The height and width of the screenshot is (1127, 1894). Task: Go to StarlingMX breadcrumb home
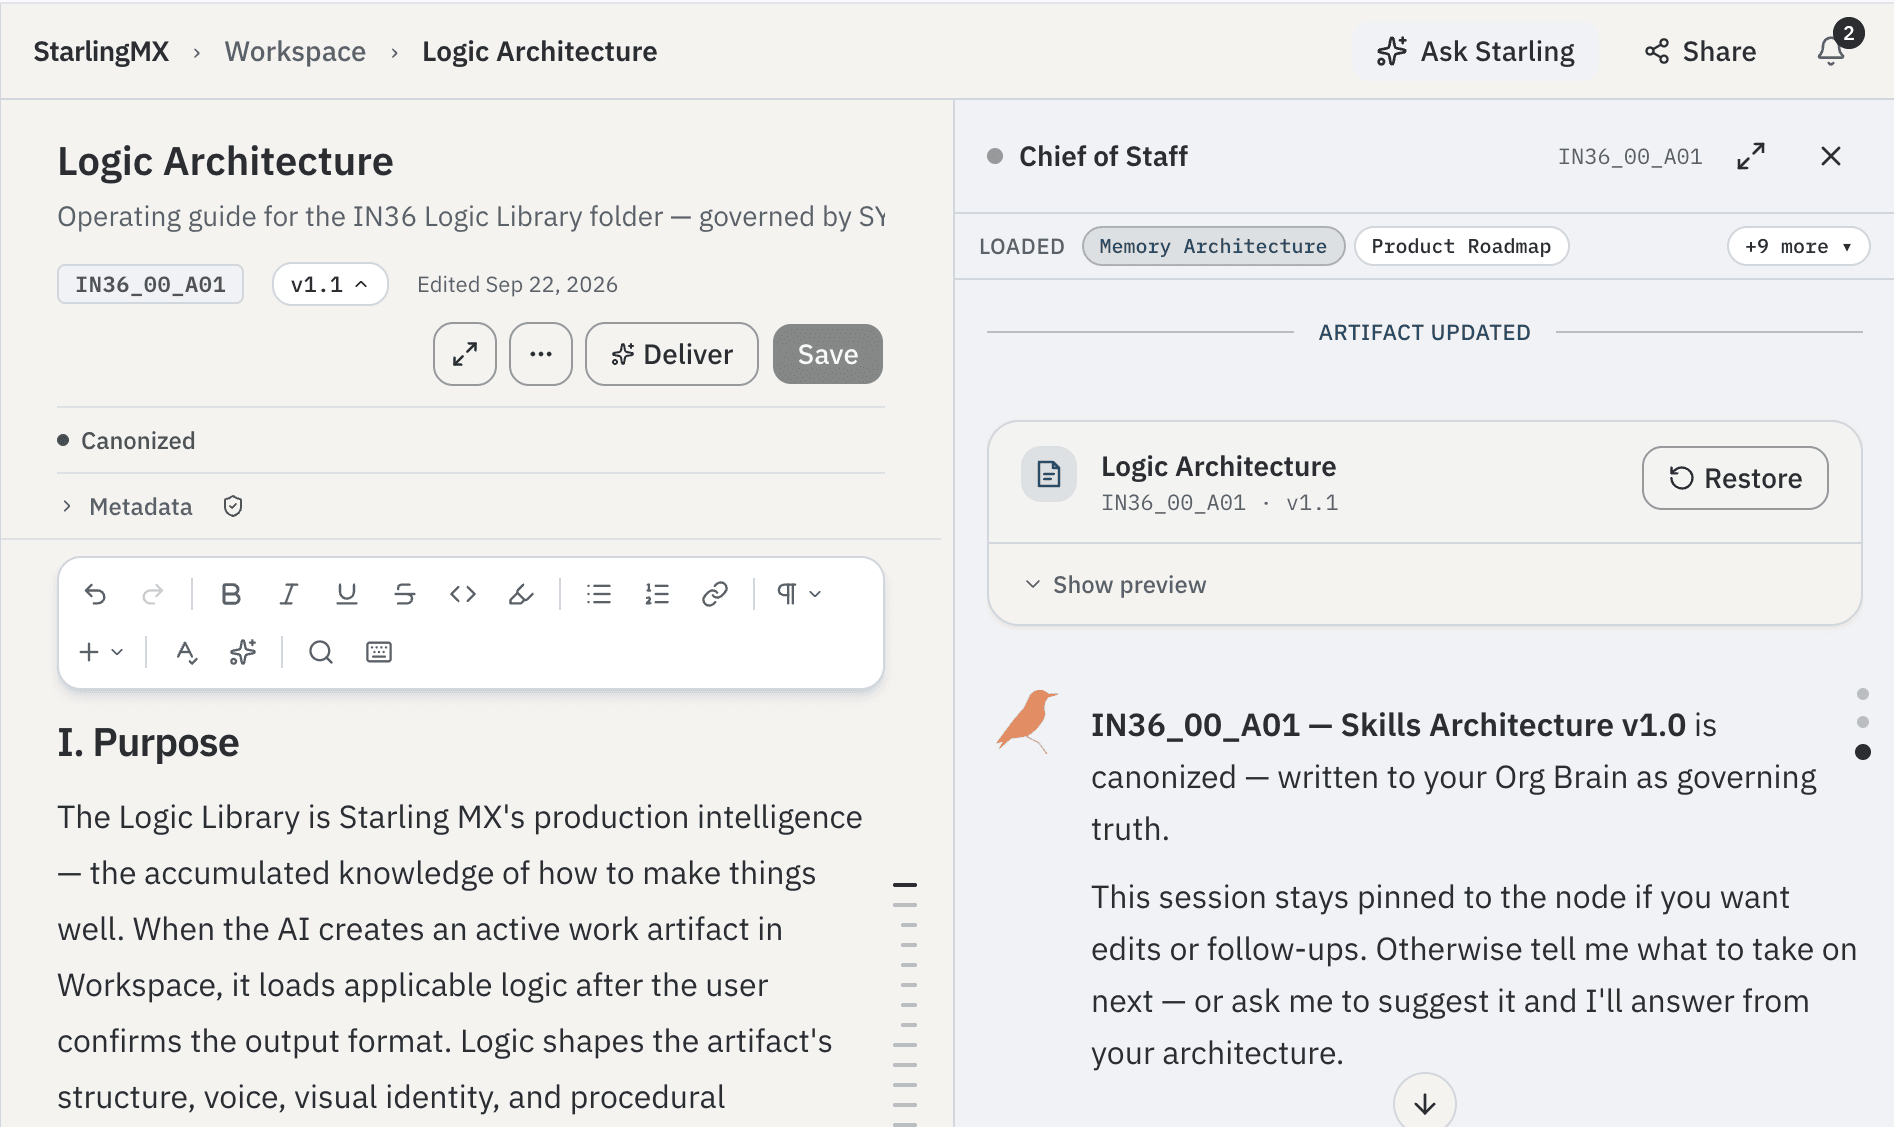coord(101,51)
